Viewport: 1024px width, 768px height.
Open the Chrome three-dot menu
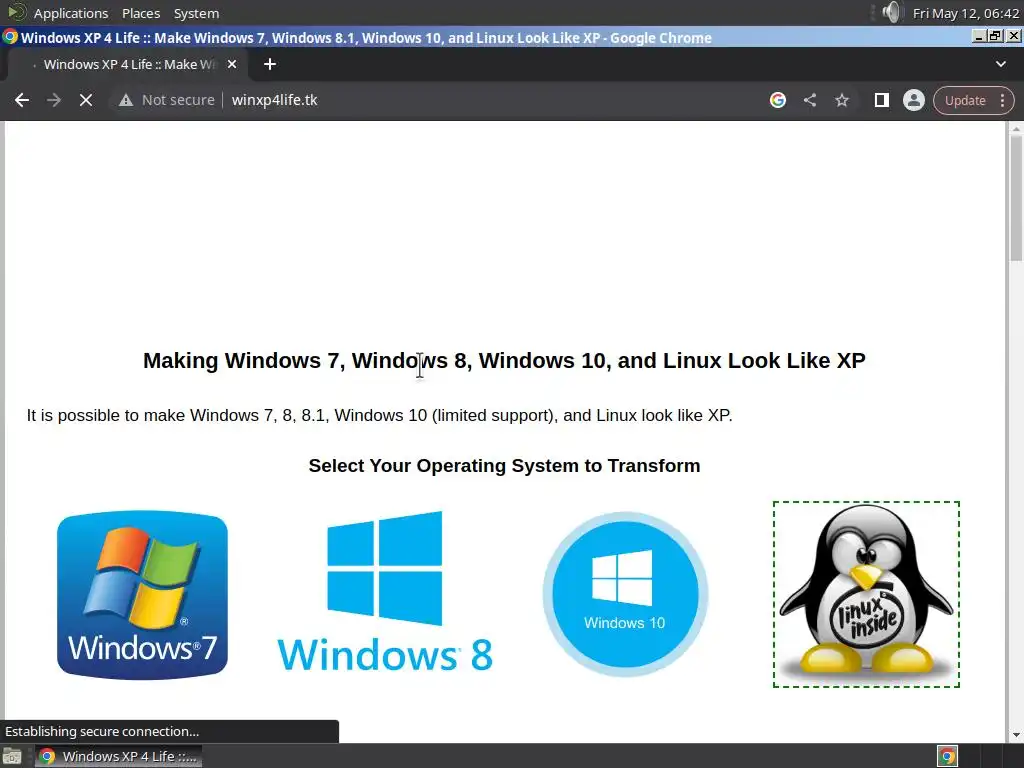[x=1002, y=101]
